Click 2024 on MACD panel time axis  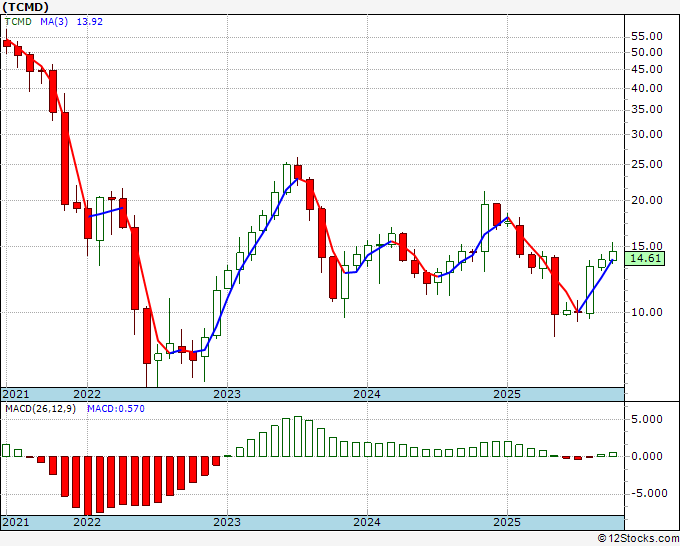(367, 522)
